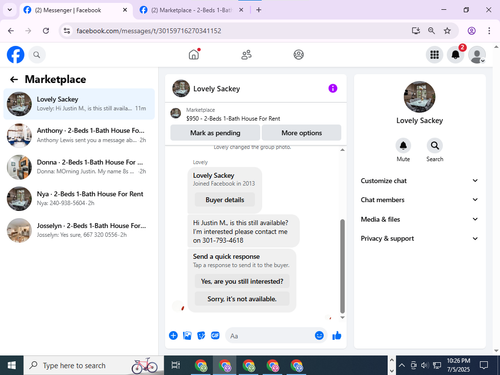
Task: Switch to Messenger | Facebook tab
Action: coord(75,10)
